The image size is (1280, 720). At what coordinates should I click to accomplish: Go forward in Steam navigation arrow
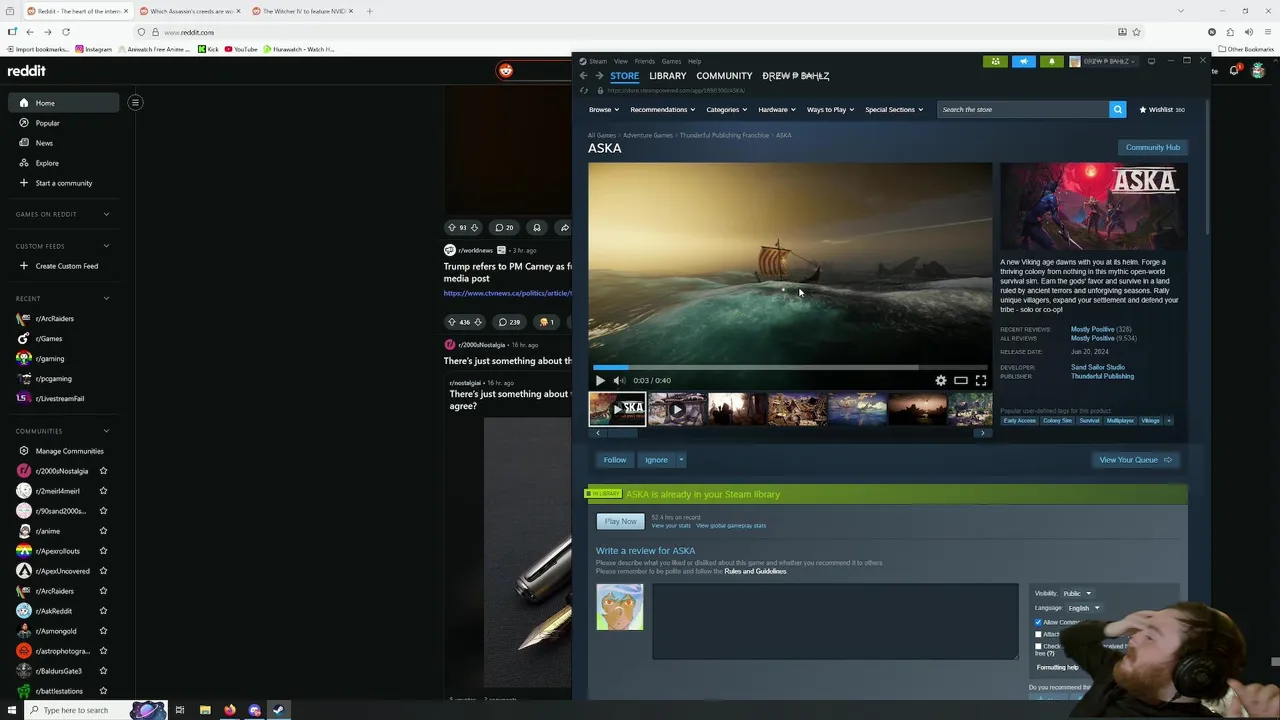coord(599,76)
